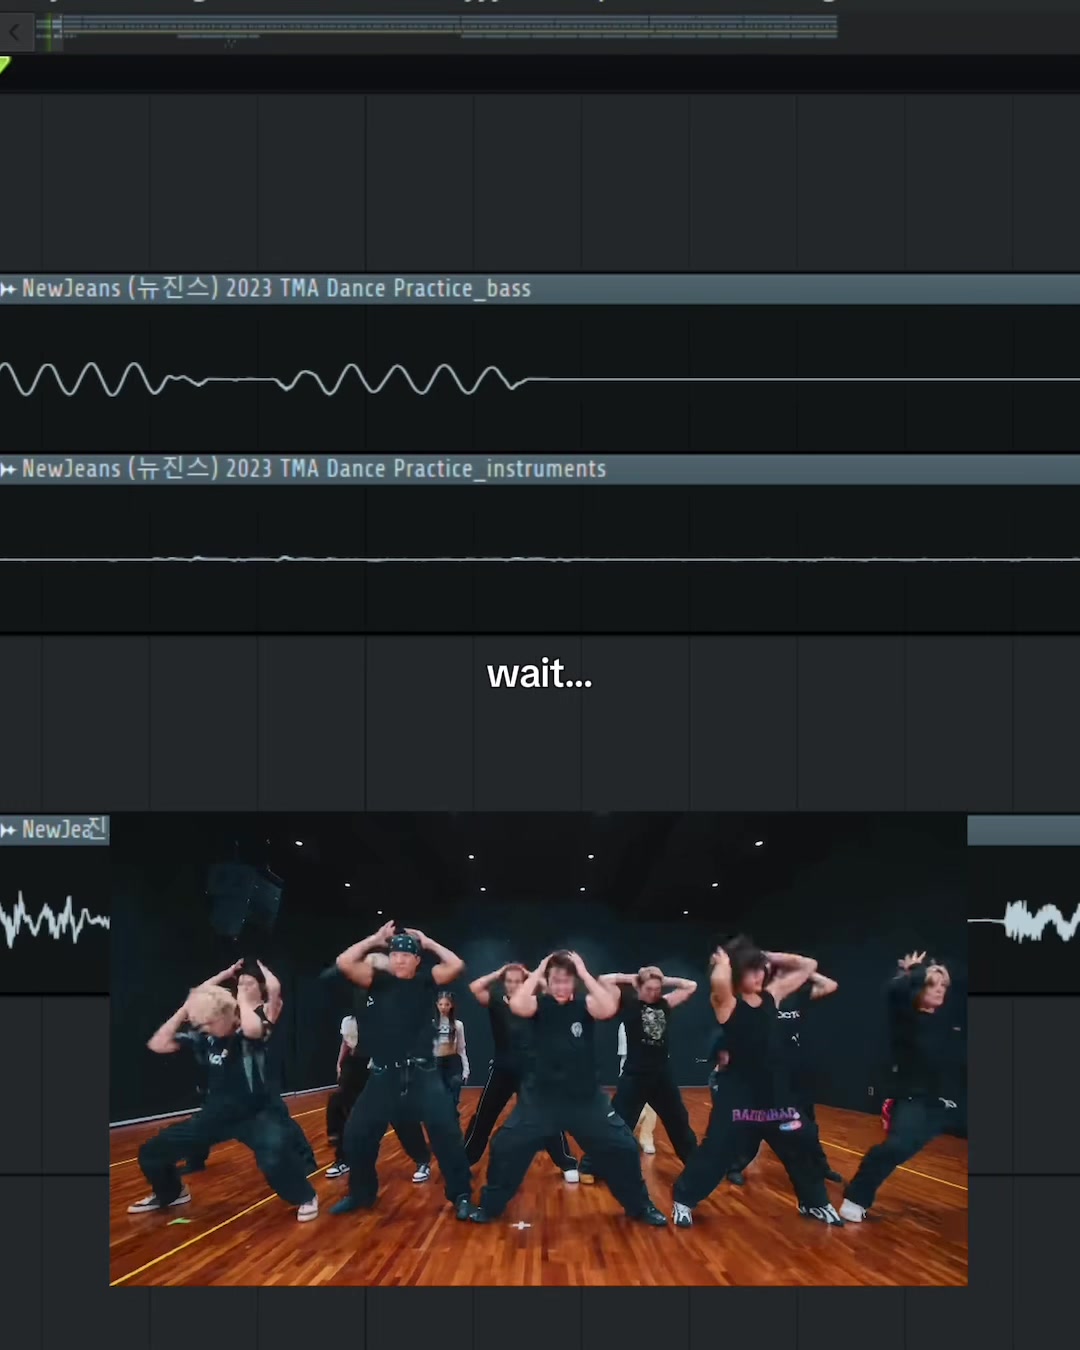
Task: Select the Dance Practice_bass clip title
Action: (x=276, y=289)
